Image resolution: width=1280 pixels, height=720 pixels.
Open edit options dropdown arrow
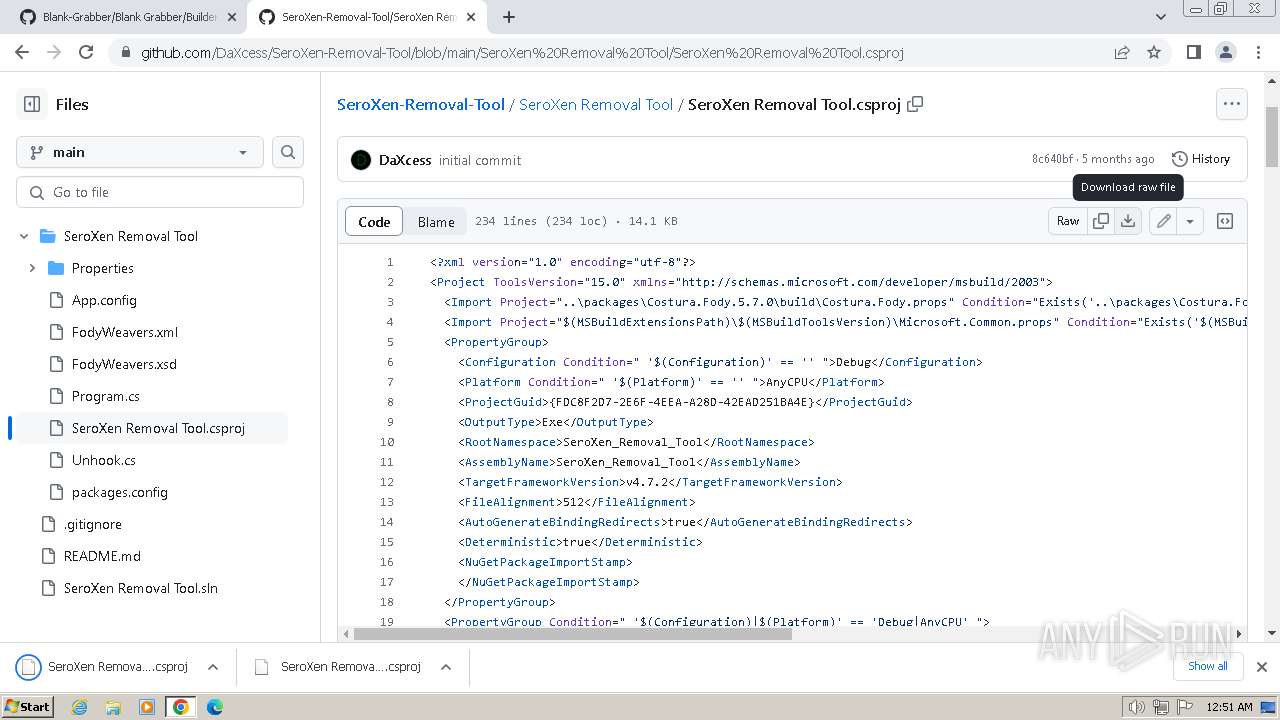click(x=1190, y=221)
